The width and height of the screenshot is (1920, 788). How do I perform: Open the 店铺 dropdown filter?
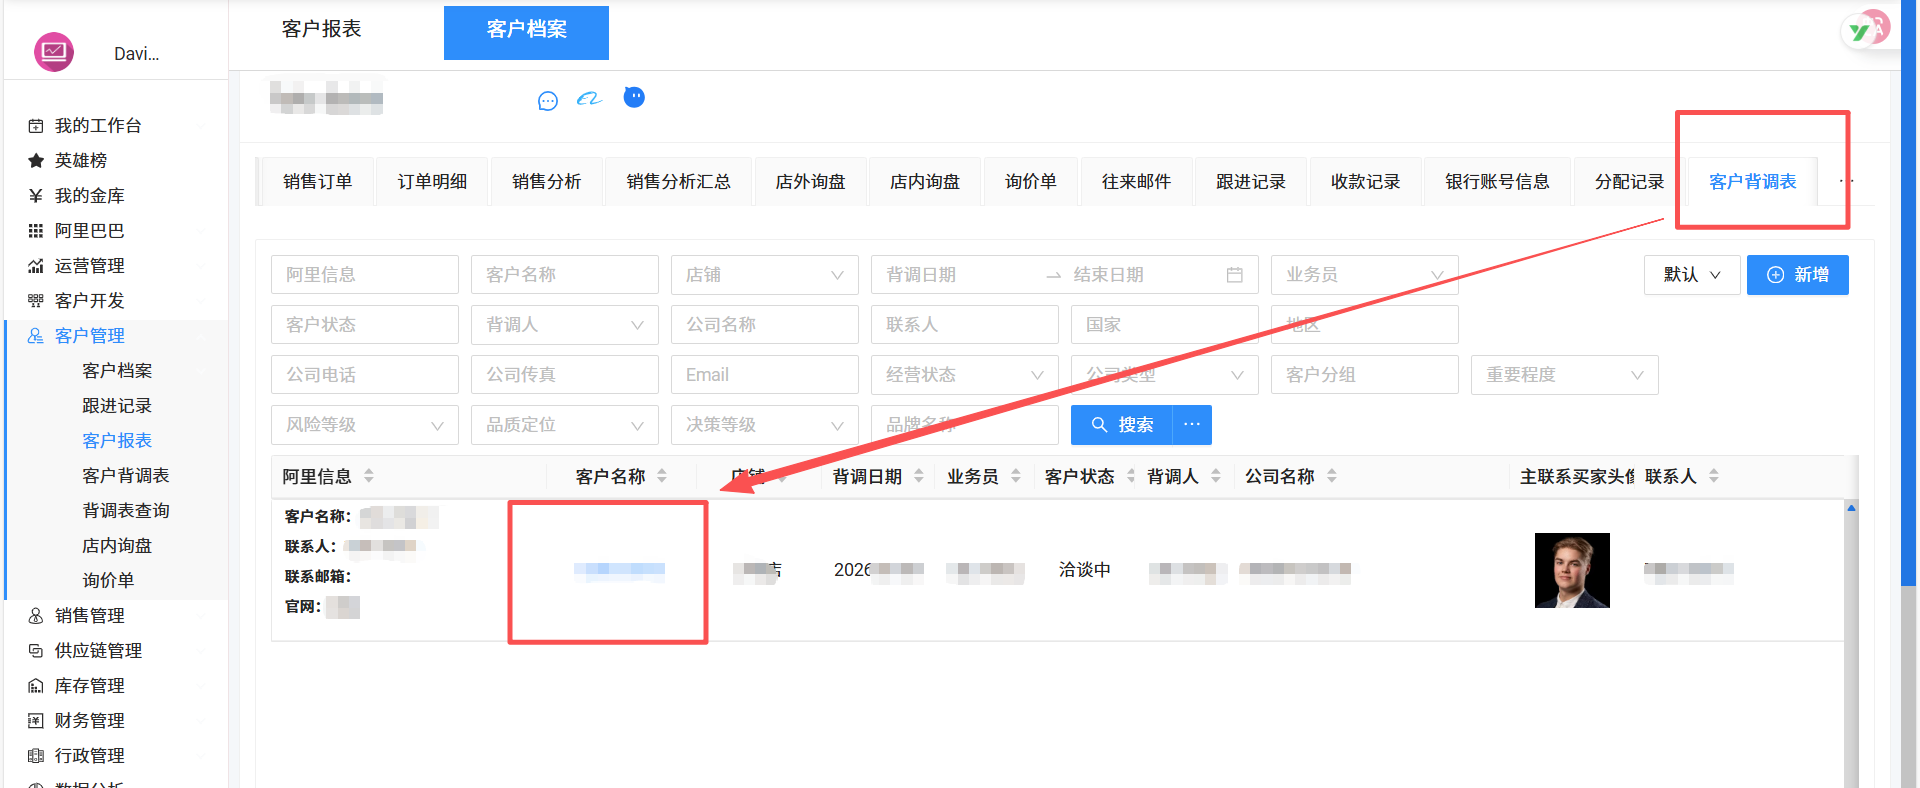765,275
